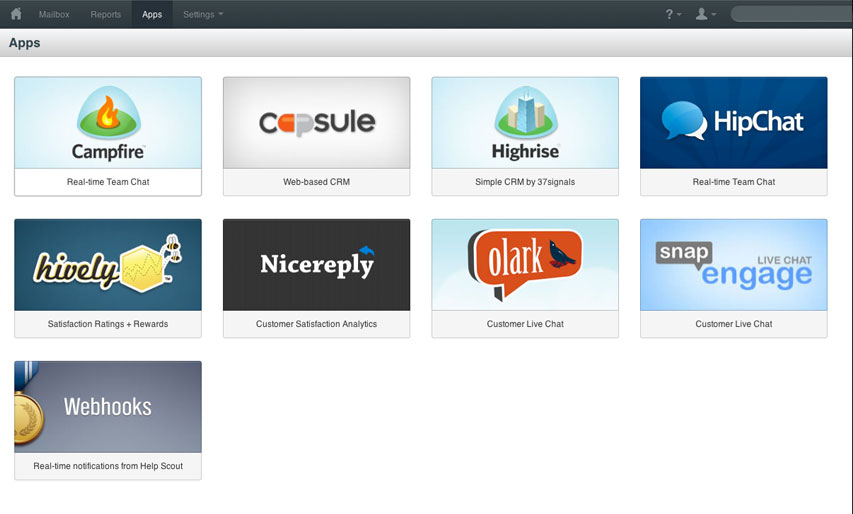This screenshot has height=514, width=853.
Task: Open the Nicereply app logo tile
Action: [317, 265]
